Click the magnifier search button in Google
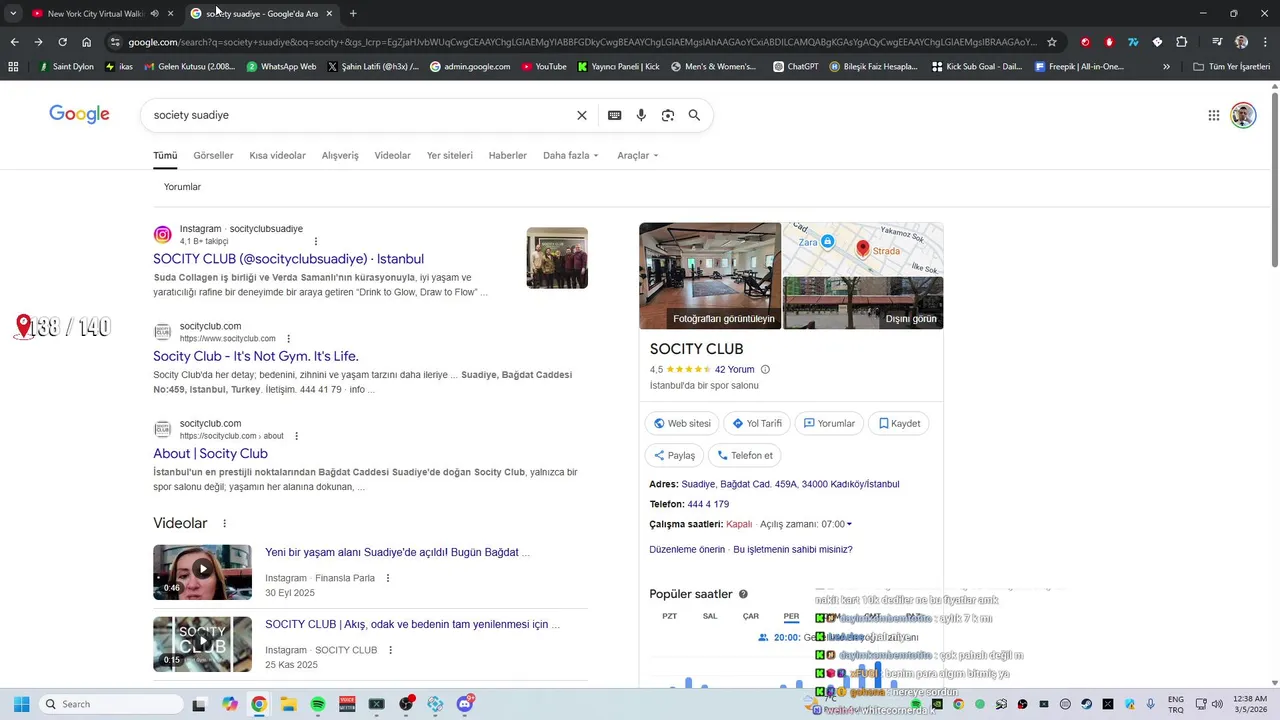 tap(694, 115)
